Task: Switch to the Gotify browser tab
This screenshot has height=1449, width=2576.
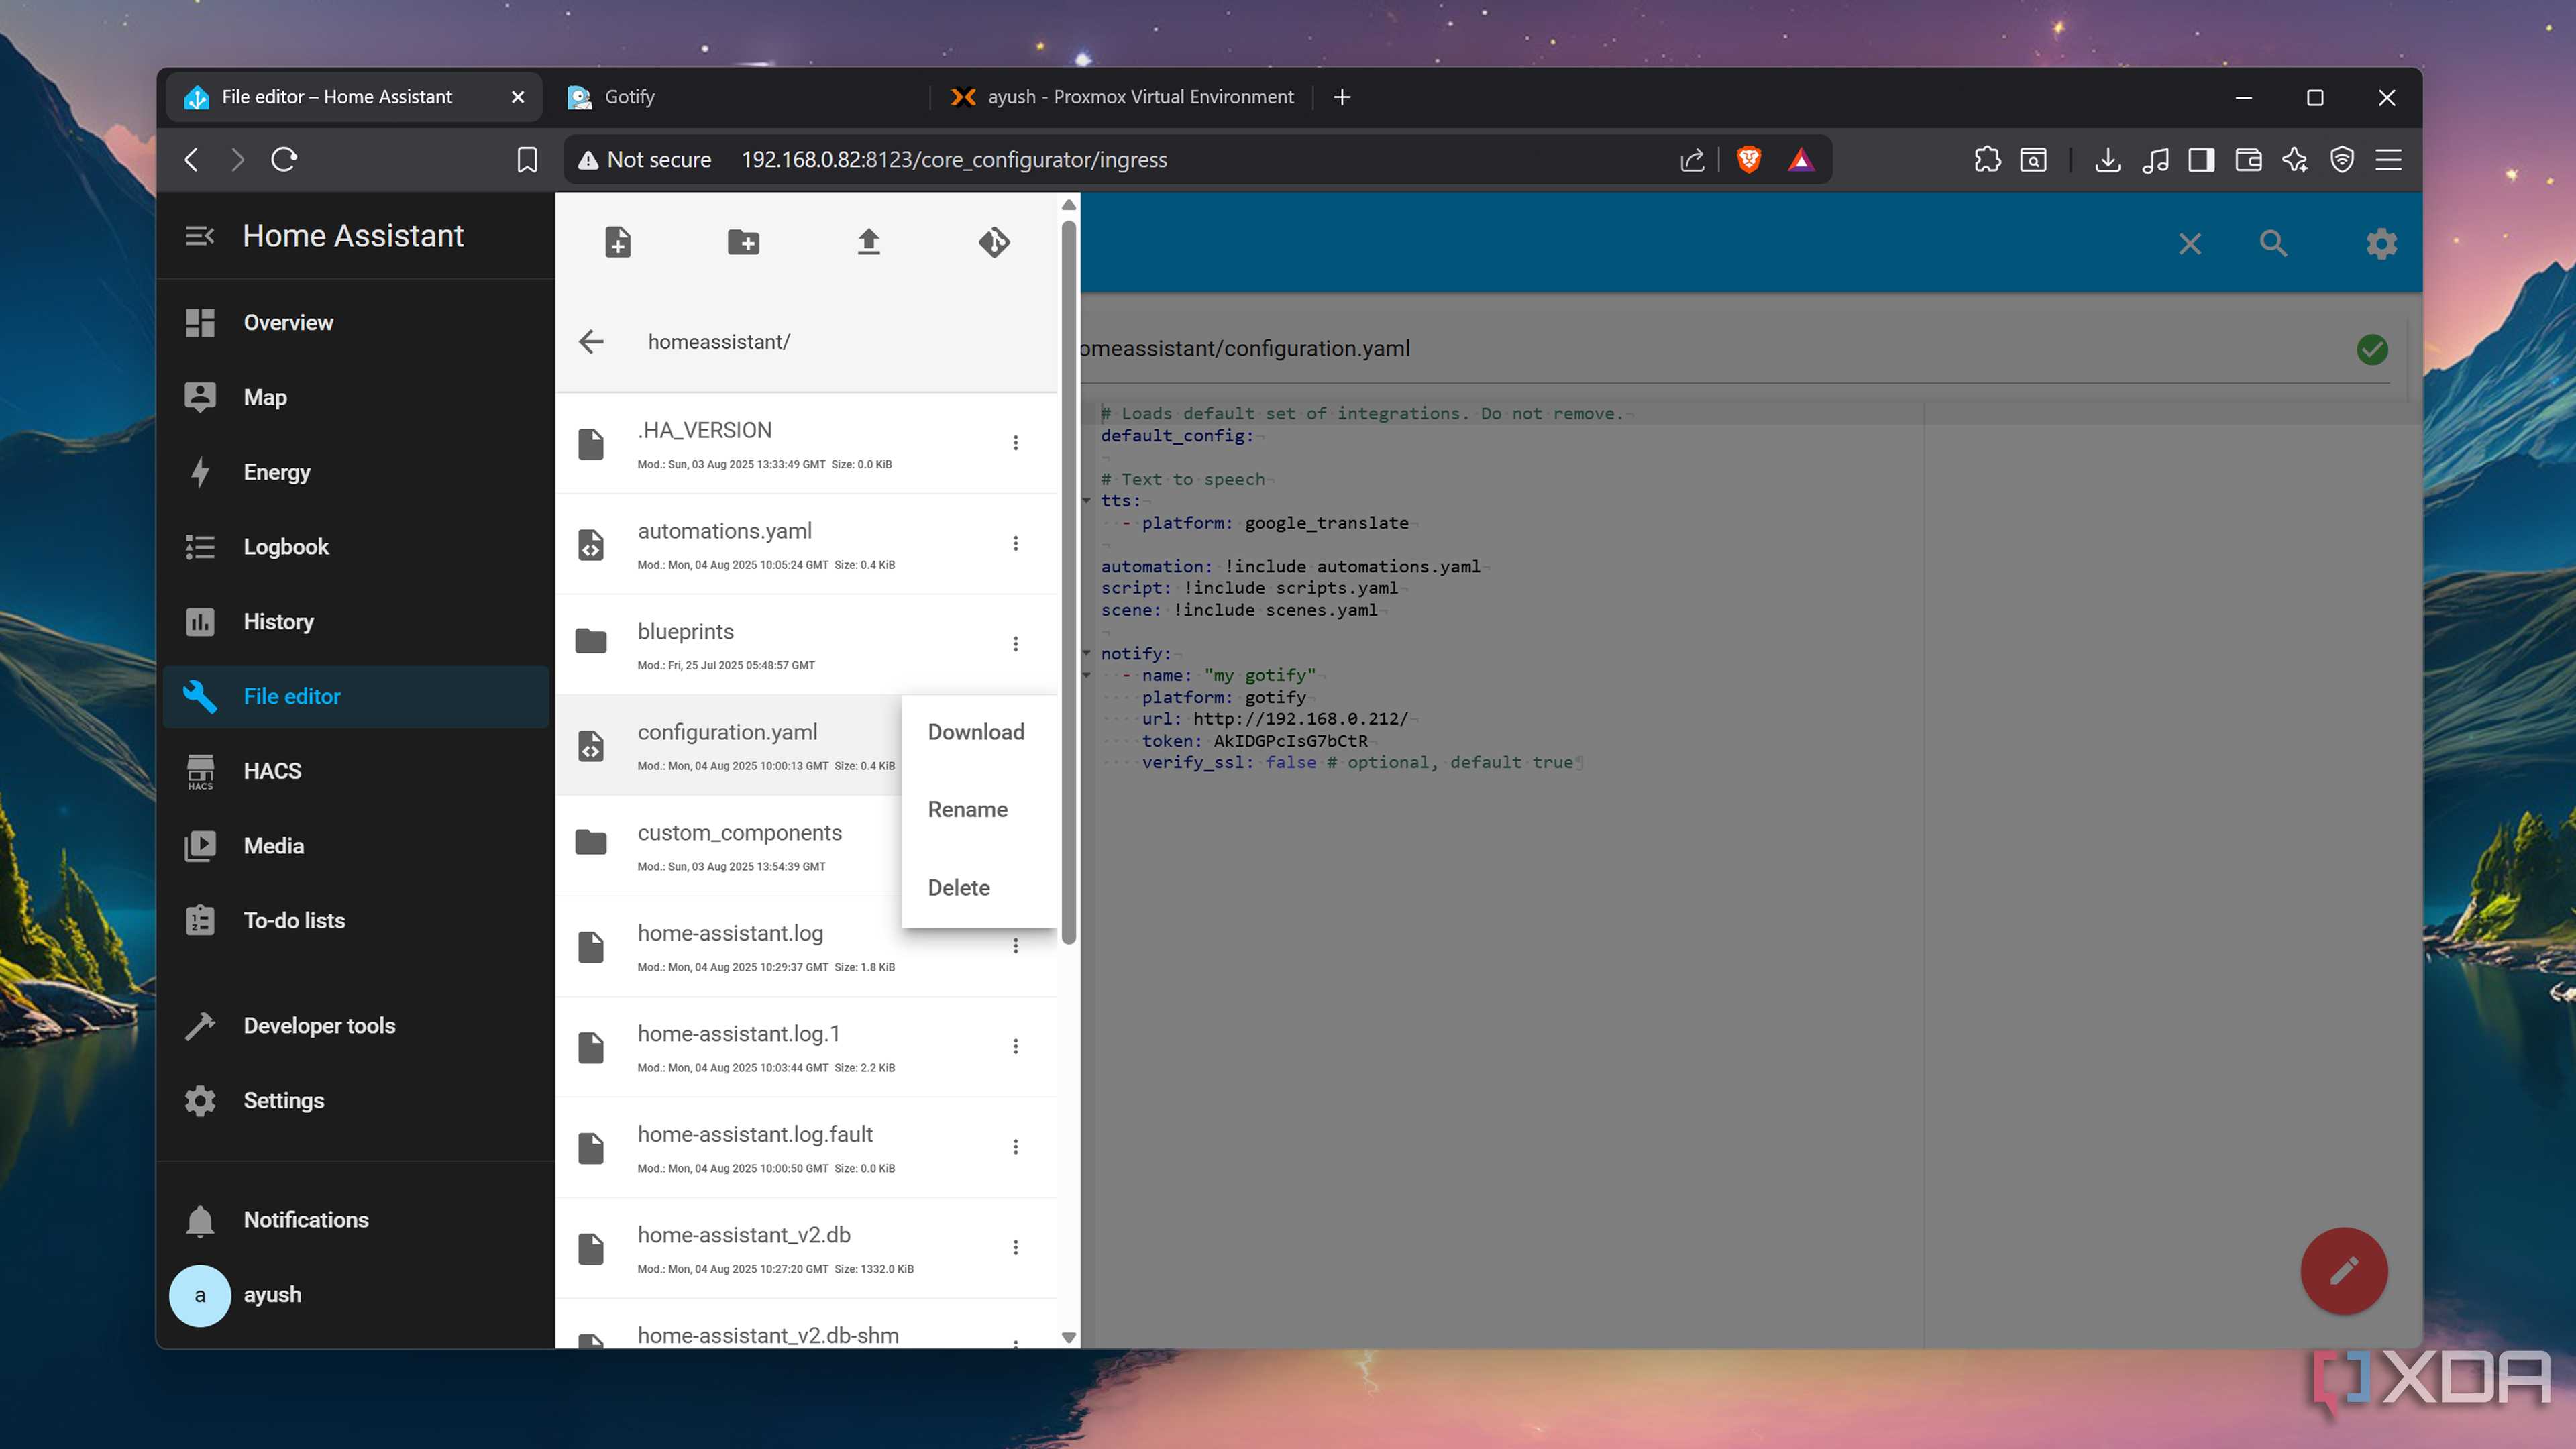Action: (x=740, y=97)
